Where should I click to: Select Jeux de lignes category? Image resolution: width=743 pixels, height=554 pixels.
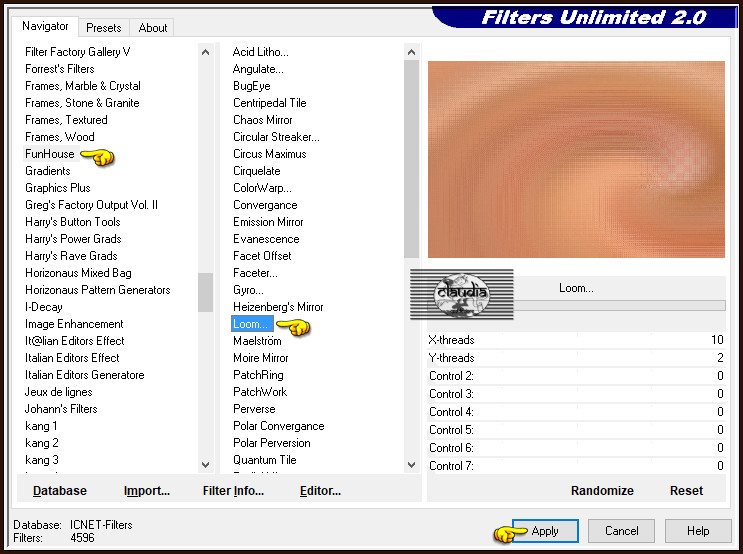58,392
